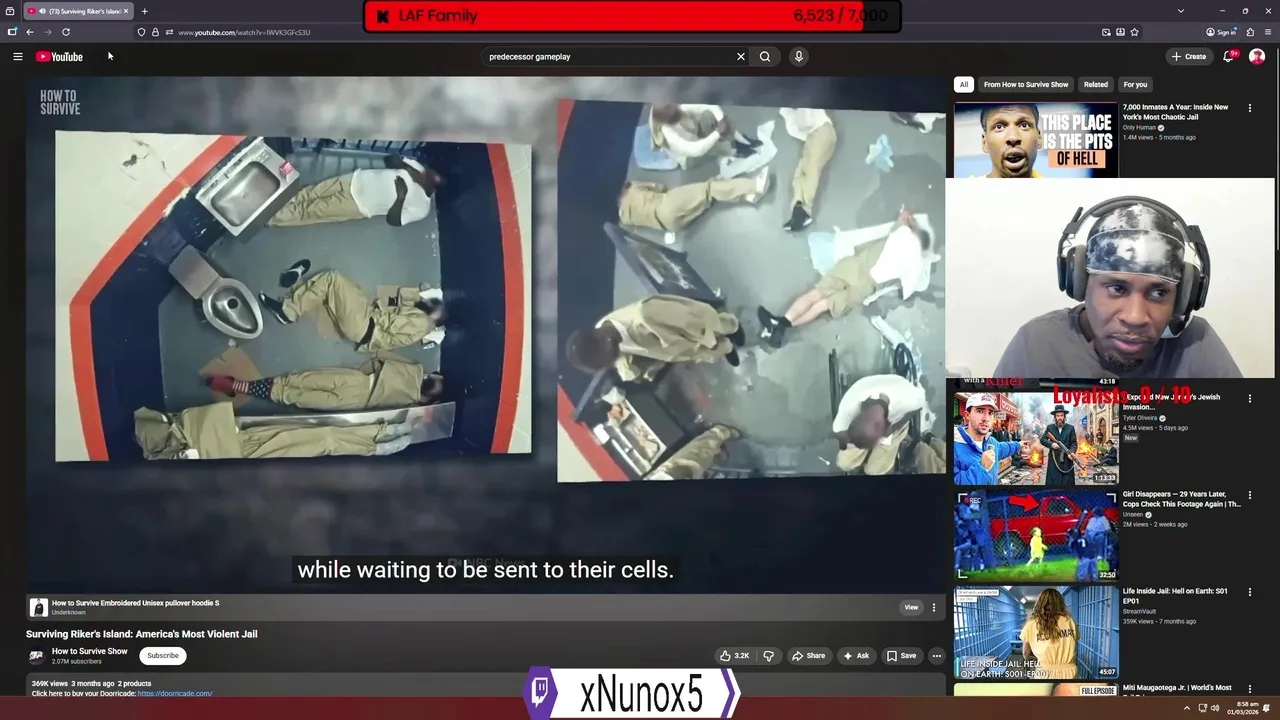The width and height of the screenshot is (1280, 720).
Task: Open options menu for 7,000 Inmates video
Action: (x=1249, y=108)
